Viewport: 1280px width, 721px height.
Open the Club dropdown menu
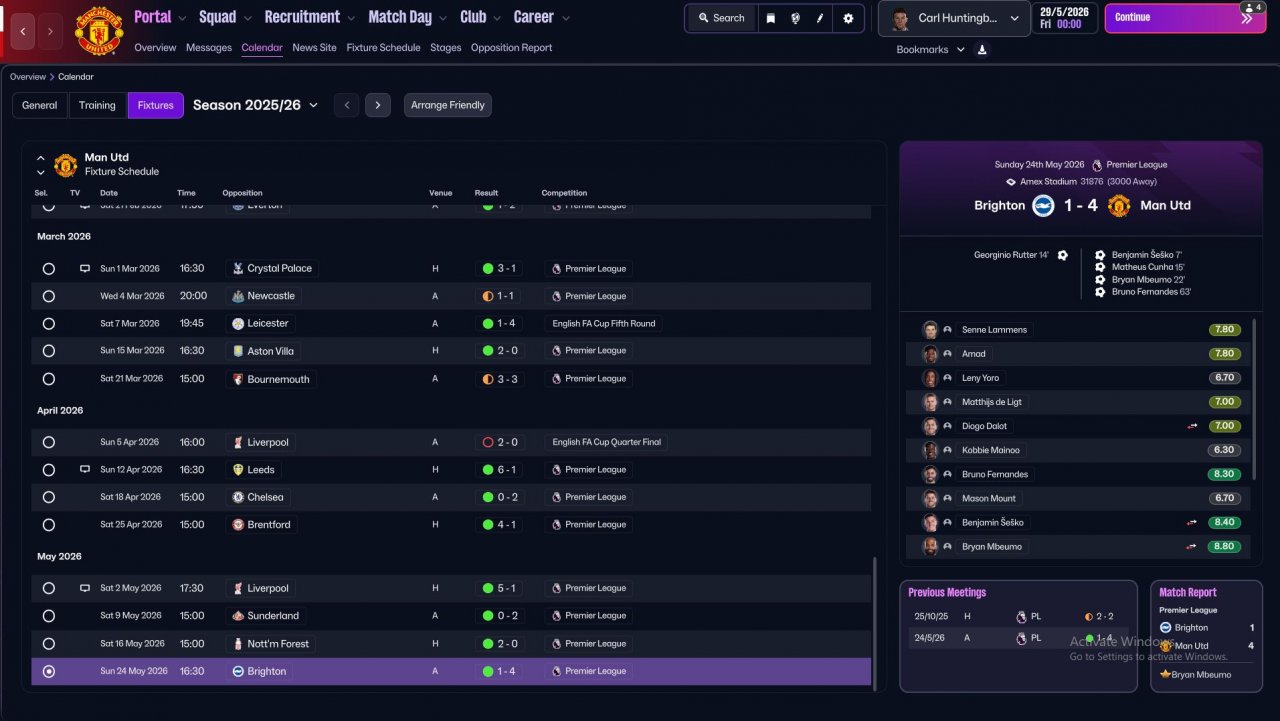pyautogui.click(x=481, y=17)
